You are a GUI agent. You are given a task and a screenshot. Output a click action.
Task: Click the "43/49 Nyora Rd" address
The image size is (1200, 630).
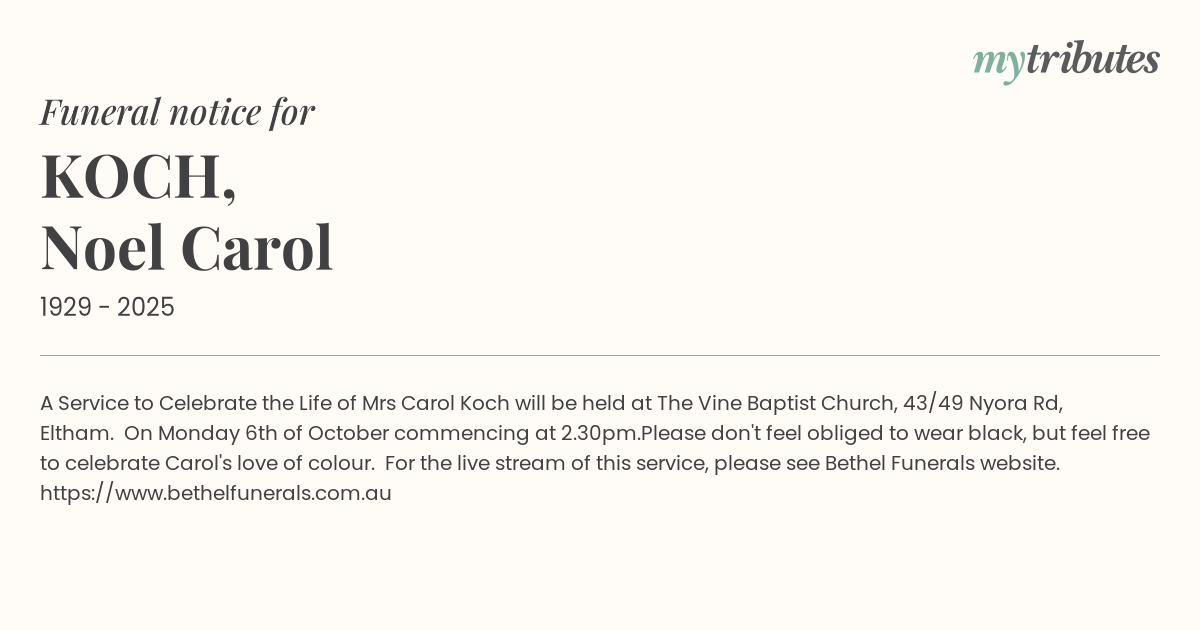[980, 403]
